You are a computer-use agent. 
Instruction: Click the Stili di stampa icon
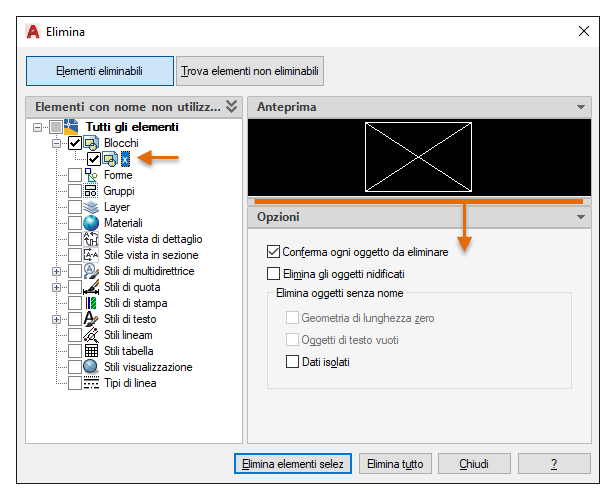[91, 303]
